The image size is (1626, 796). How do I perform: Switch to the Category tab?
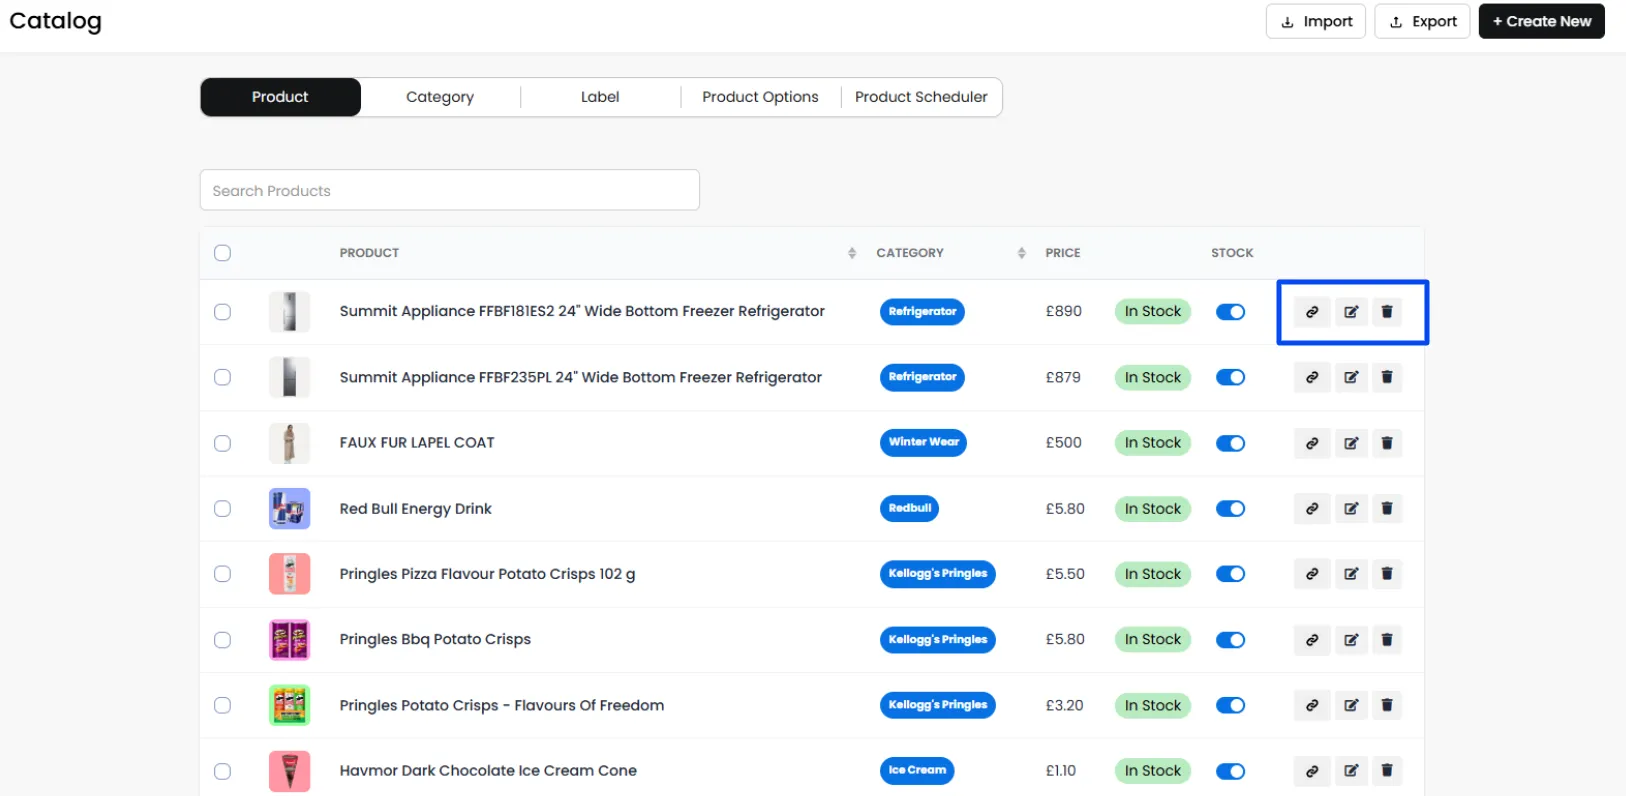(440, 97)
